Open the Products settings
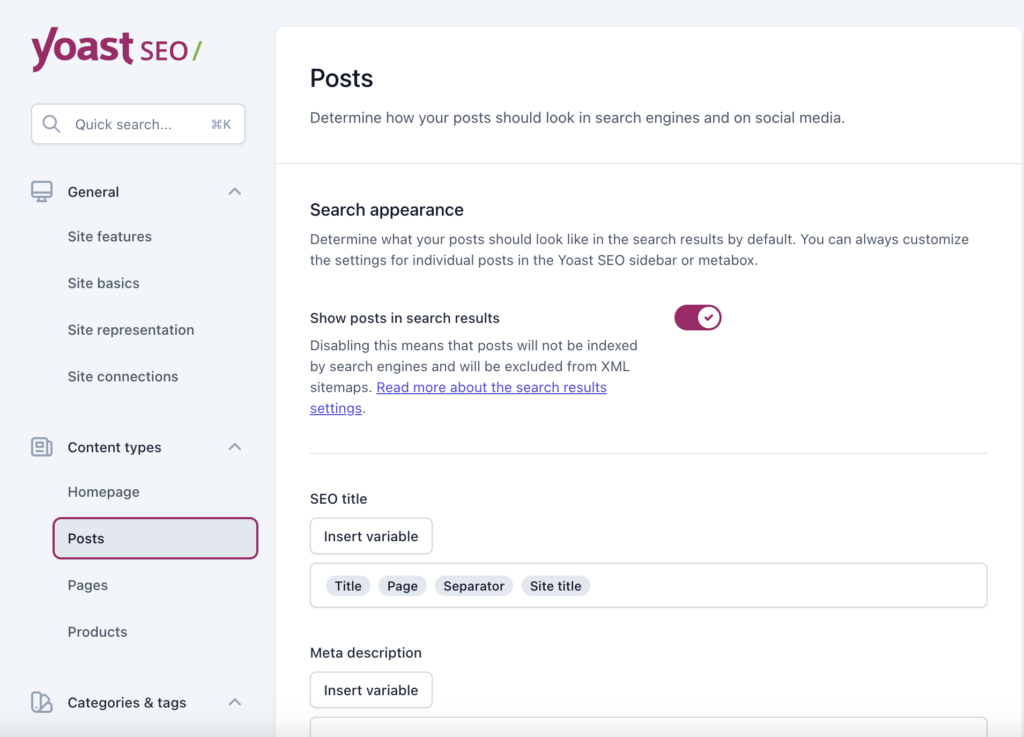Viewport: 1024px width, 737px height. point(98,632)
